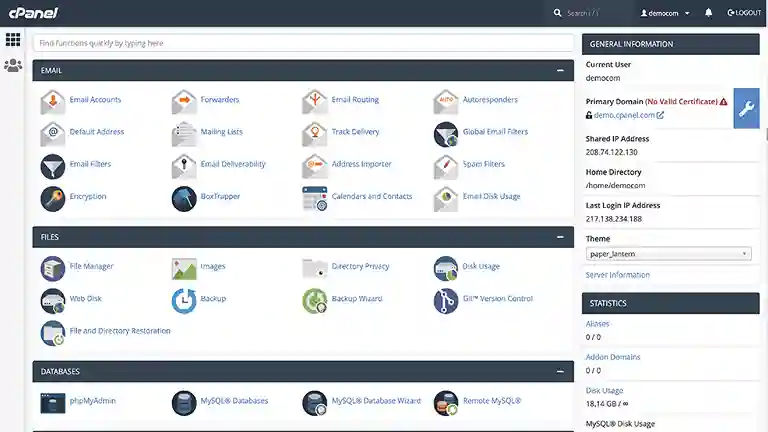Open the Calendars and Contacts text link
This screenshot has width=768, height=432.
pyautogui.click(x=372, y=196)
